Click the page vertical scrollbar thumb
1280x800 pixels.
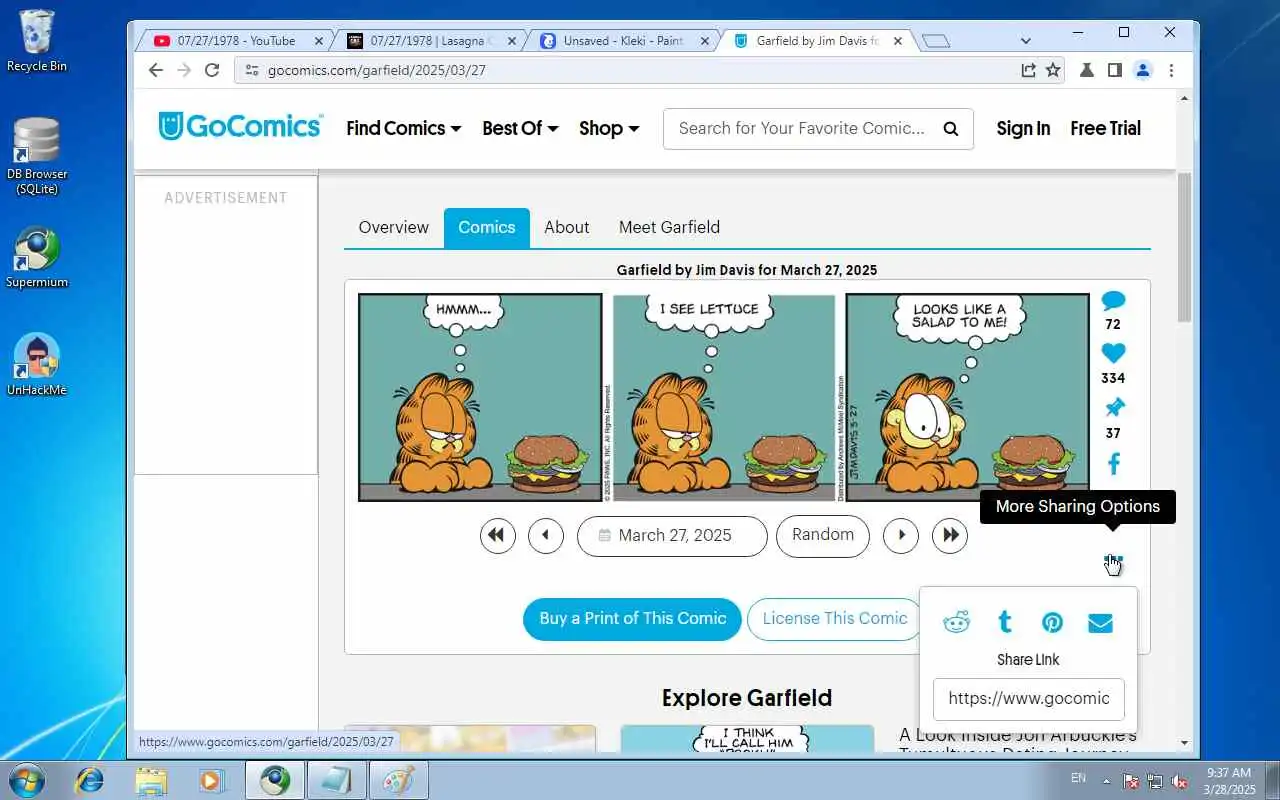coord(1185,247)
